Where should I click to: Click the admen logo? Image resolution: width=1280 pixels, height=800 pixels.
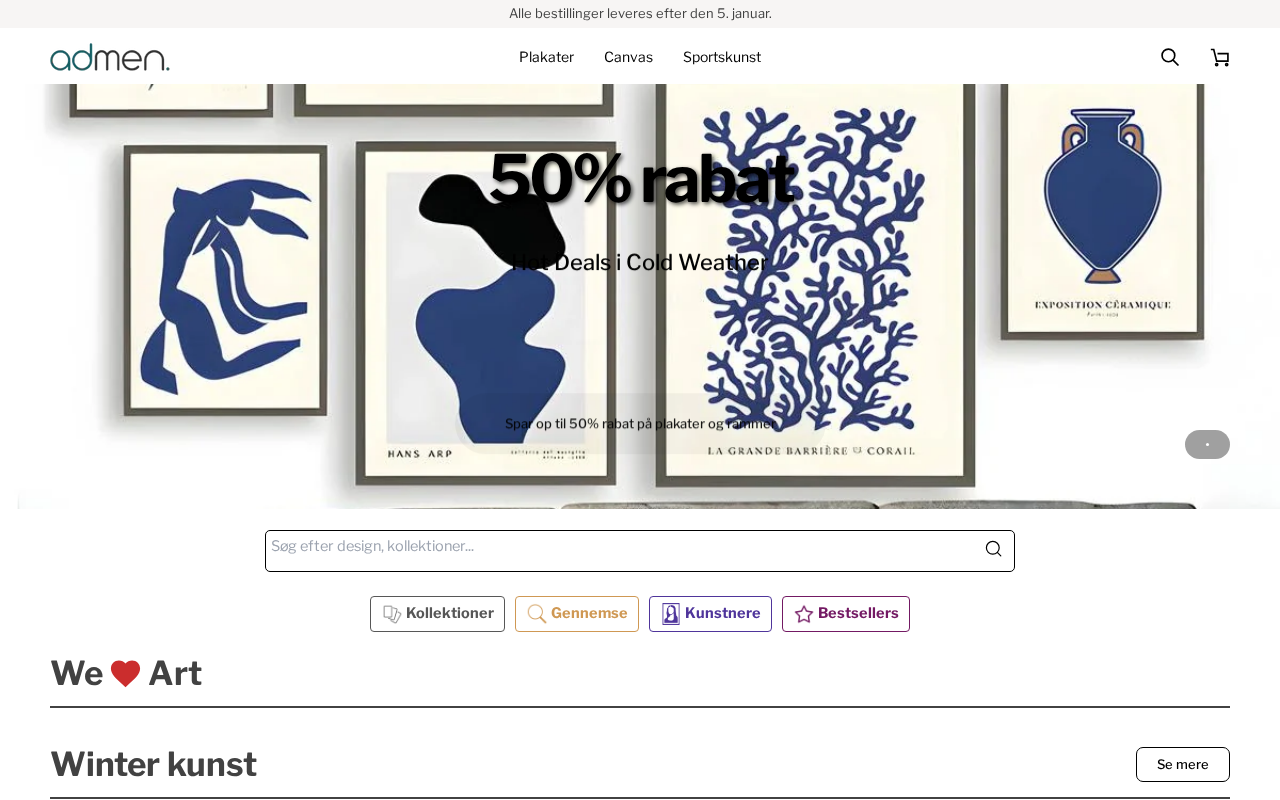point(110,57)
